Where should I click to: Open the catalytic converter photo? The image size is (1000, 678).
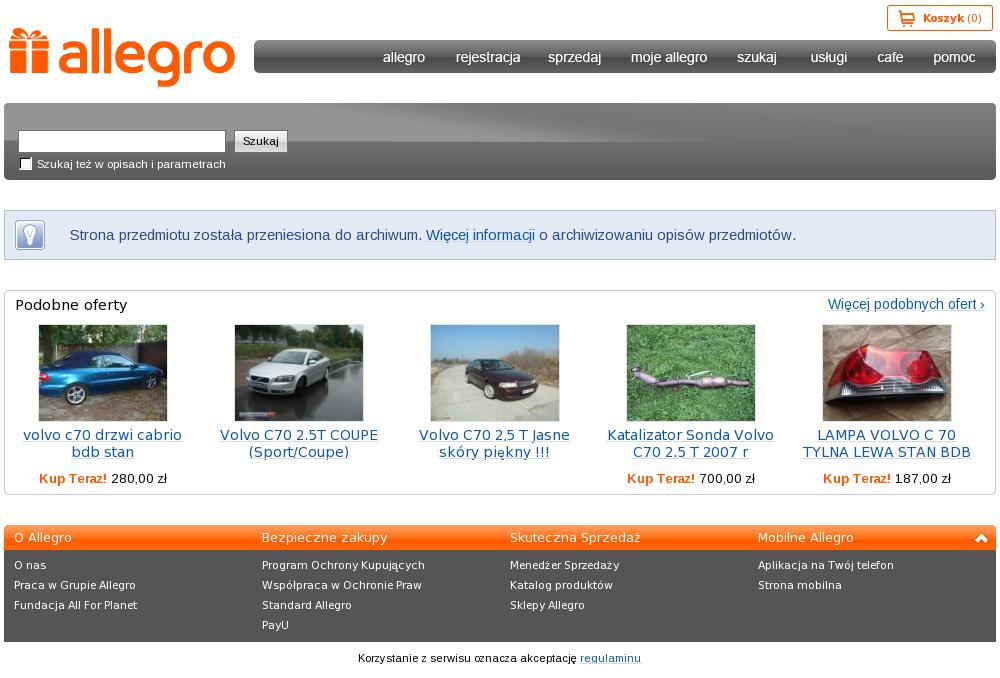pyautogui.click(x=691, y=372)
